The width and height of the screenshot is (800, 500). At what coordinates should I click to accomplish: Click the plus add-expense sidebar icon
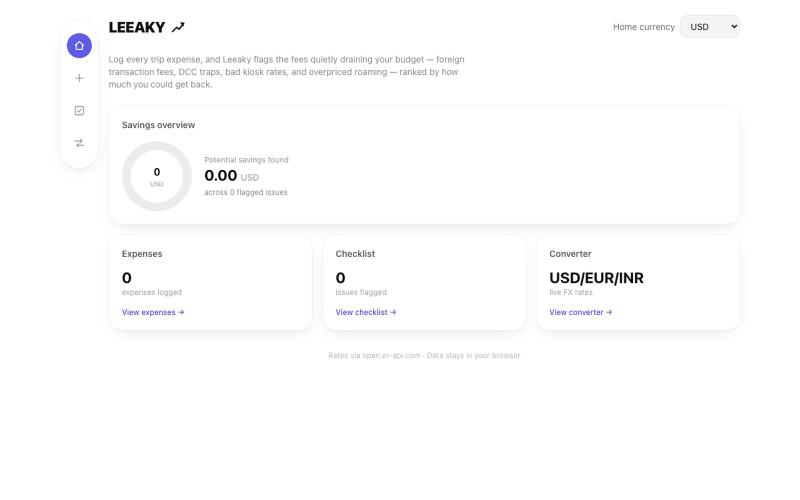click(x=79, y=78)
